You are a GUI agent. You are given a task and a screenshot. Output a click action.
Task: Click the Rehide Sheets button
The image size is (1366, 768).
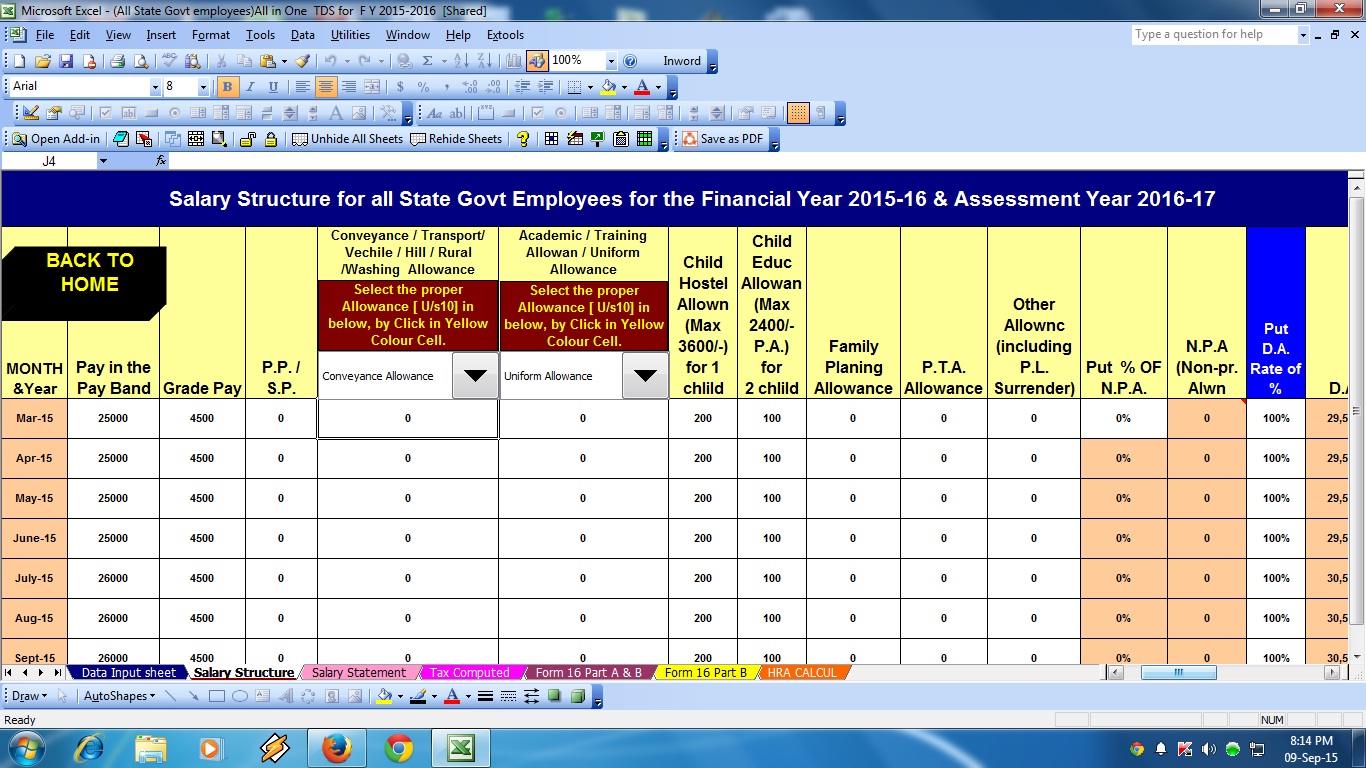coord(457,139)
